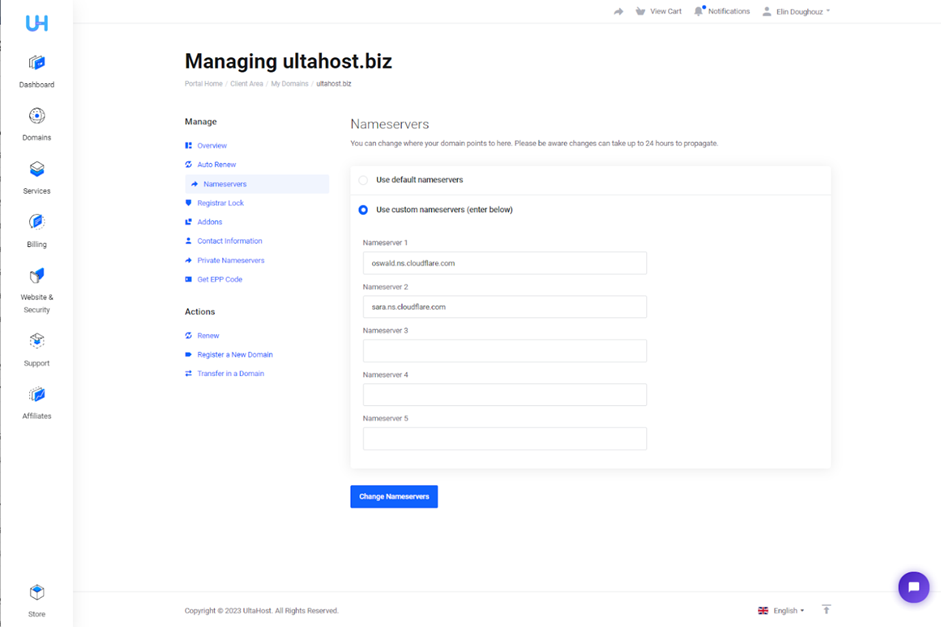Image resolution: width=941 pixels, height=627 pixels.
Task: Open Private Nameservers in the Manage menu
Action: (x=231, y=260)
